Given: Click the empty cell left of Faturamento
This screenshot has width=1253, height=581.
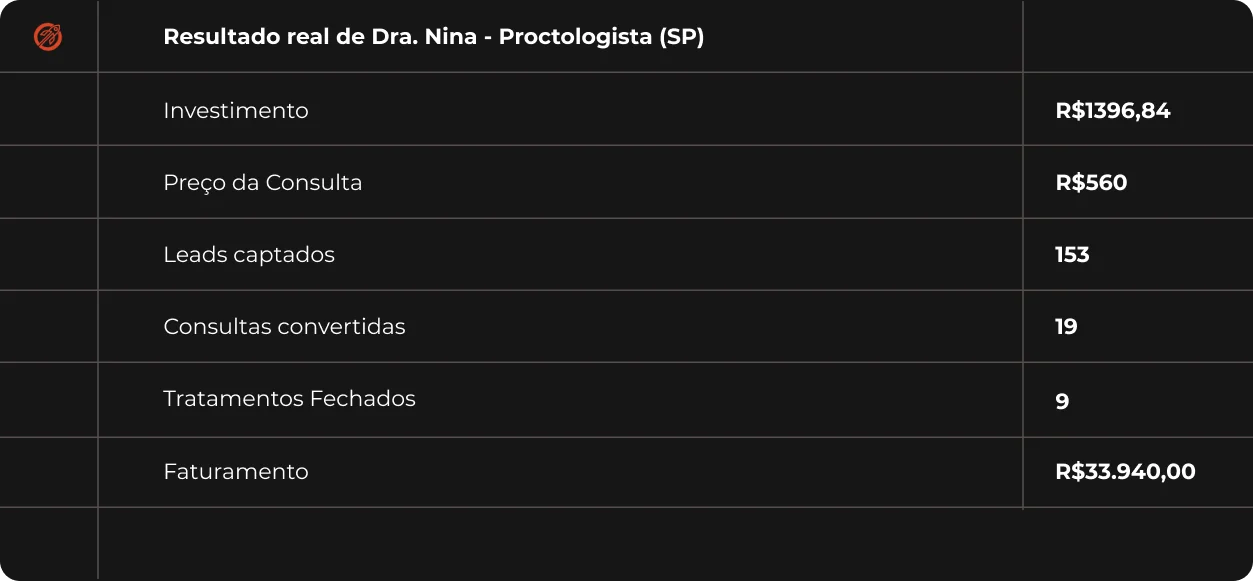Looking at the screenshot, I should [x=48, y=472].
